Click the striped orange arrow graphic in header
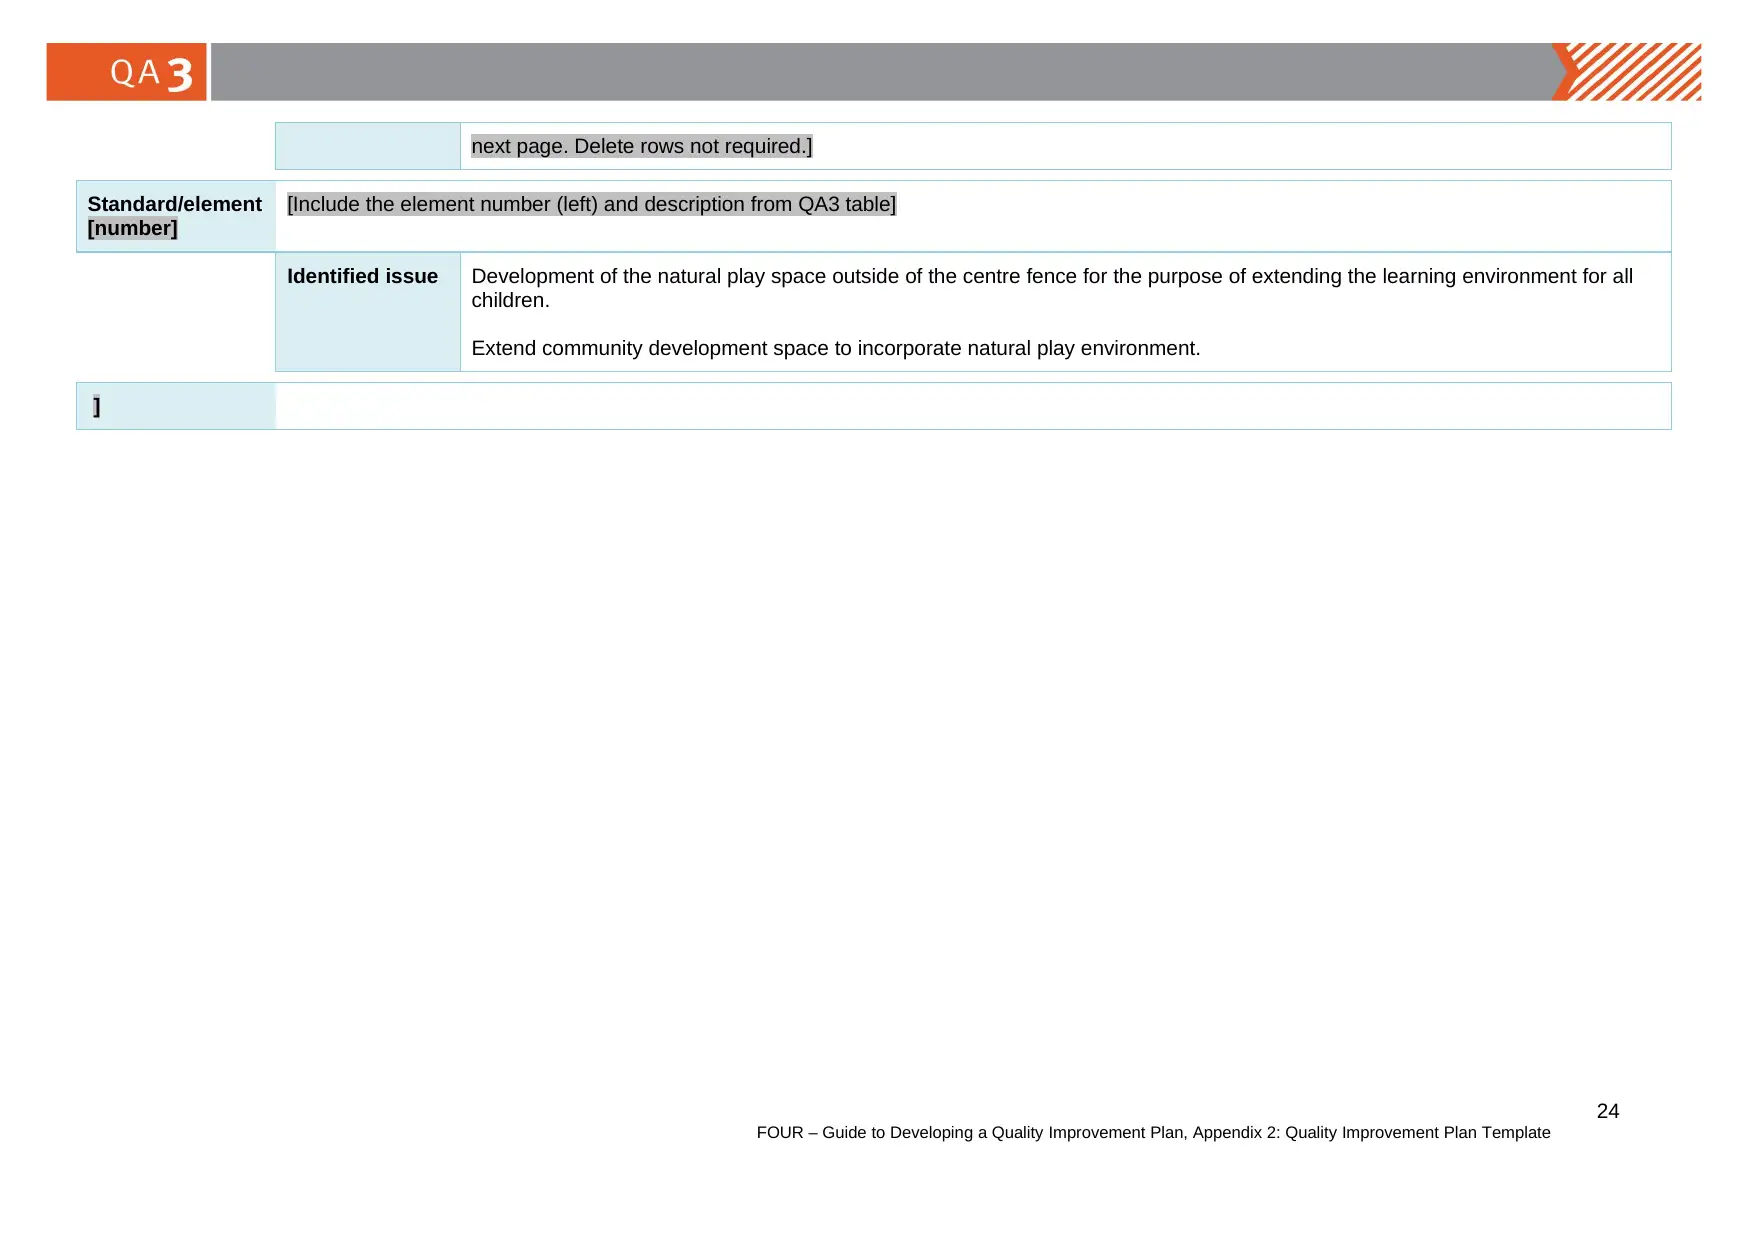Screen dimensions: 1754x1241 point(1626,72)
